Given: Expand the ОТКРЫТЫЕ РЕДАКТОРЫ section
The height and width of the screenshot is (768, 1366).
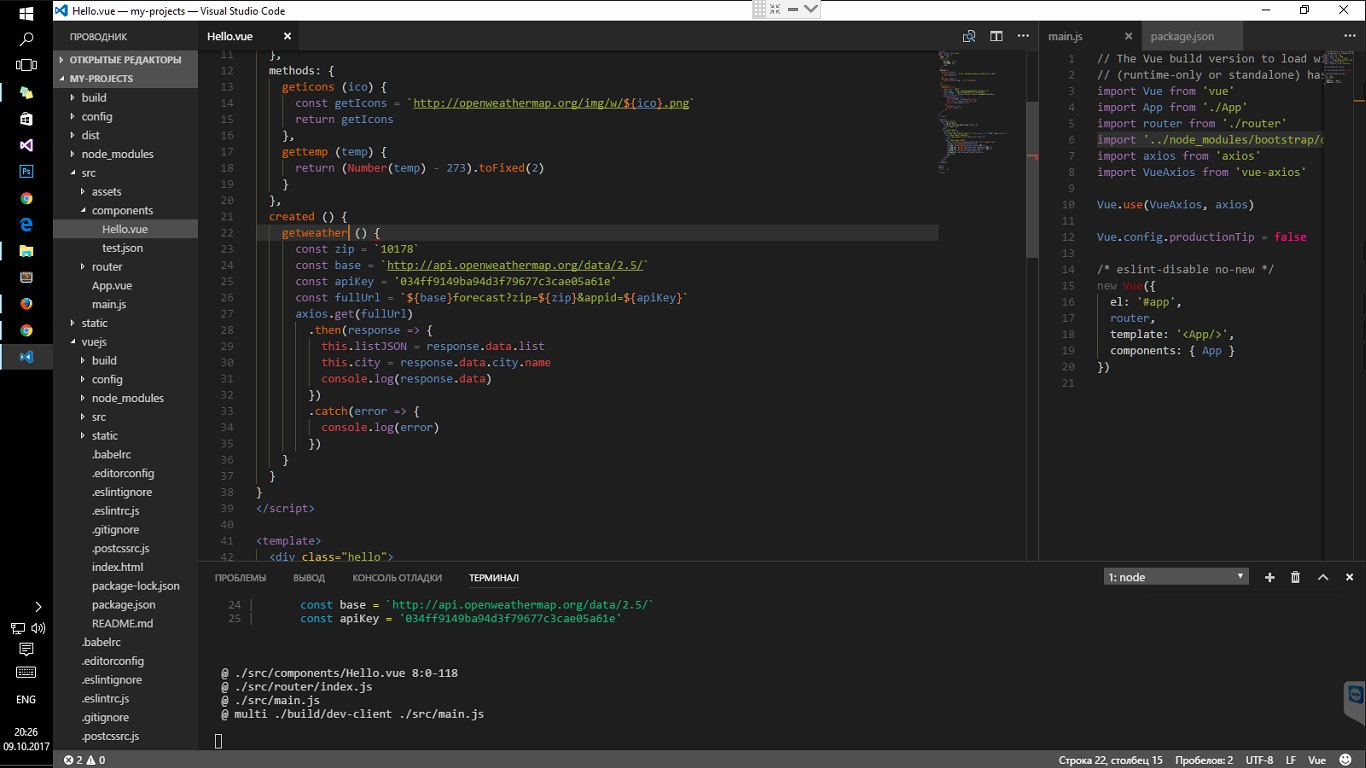Looking at the screenshot, I should [126, 60].
